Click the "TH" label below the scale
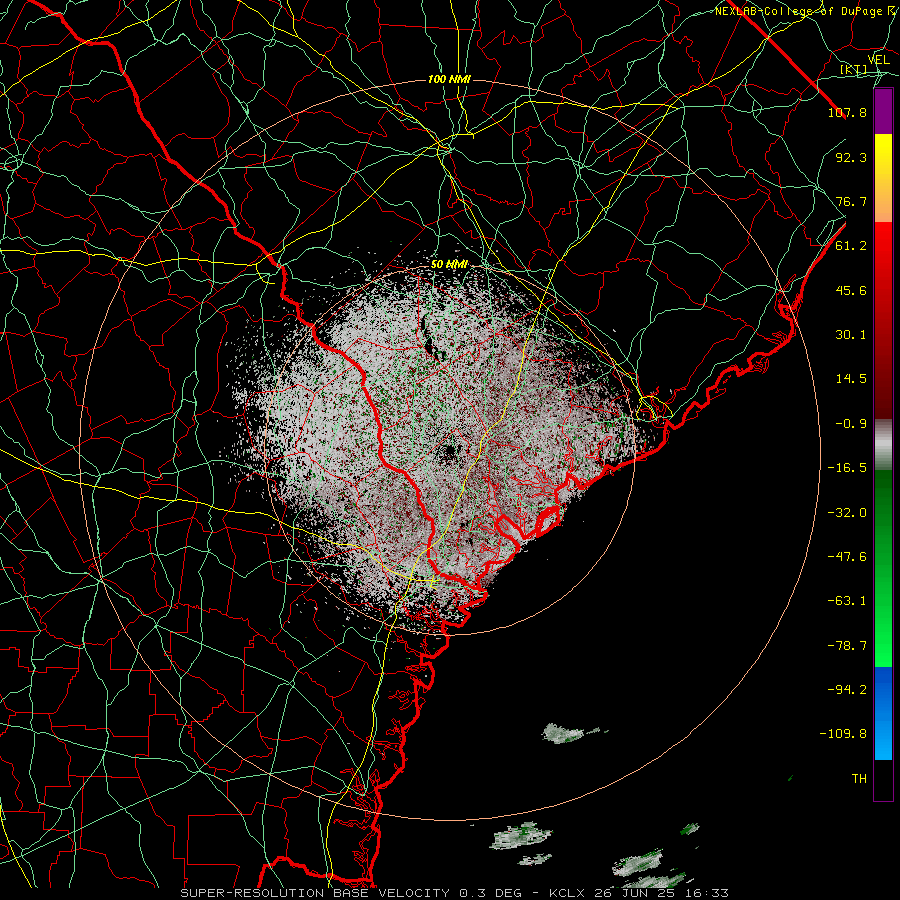900x900 pixels. (859, 779)
